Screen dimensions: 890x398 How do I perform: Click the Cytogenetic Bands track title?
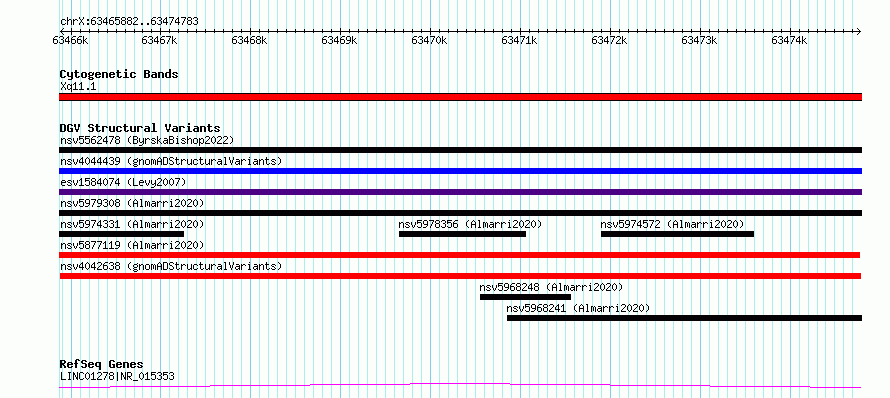point(119,74)
